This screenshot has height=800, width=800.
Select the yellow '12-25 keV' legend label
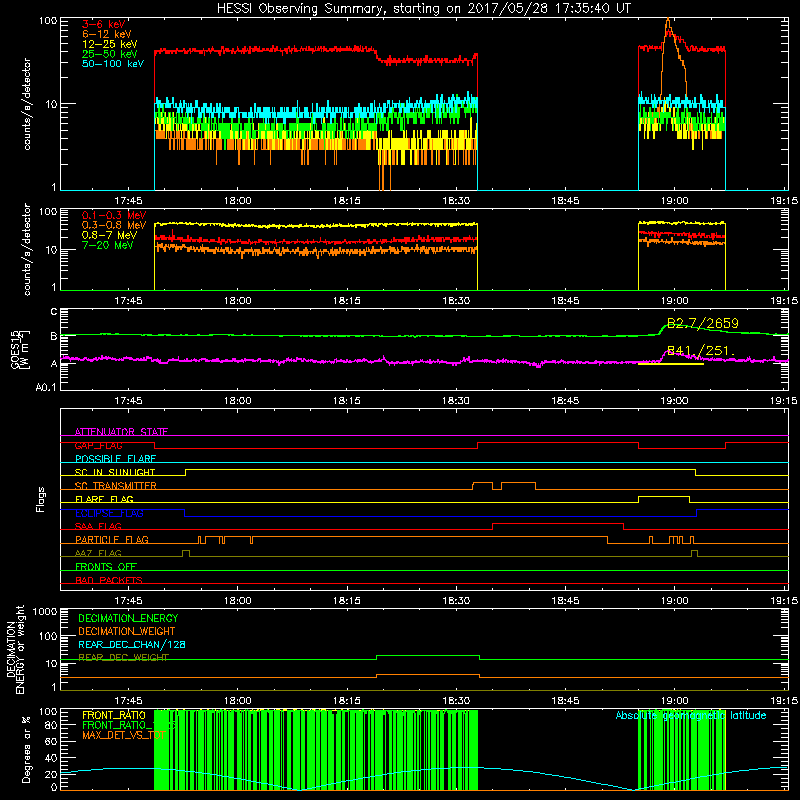[110, 44]
